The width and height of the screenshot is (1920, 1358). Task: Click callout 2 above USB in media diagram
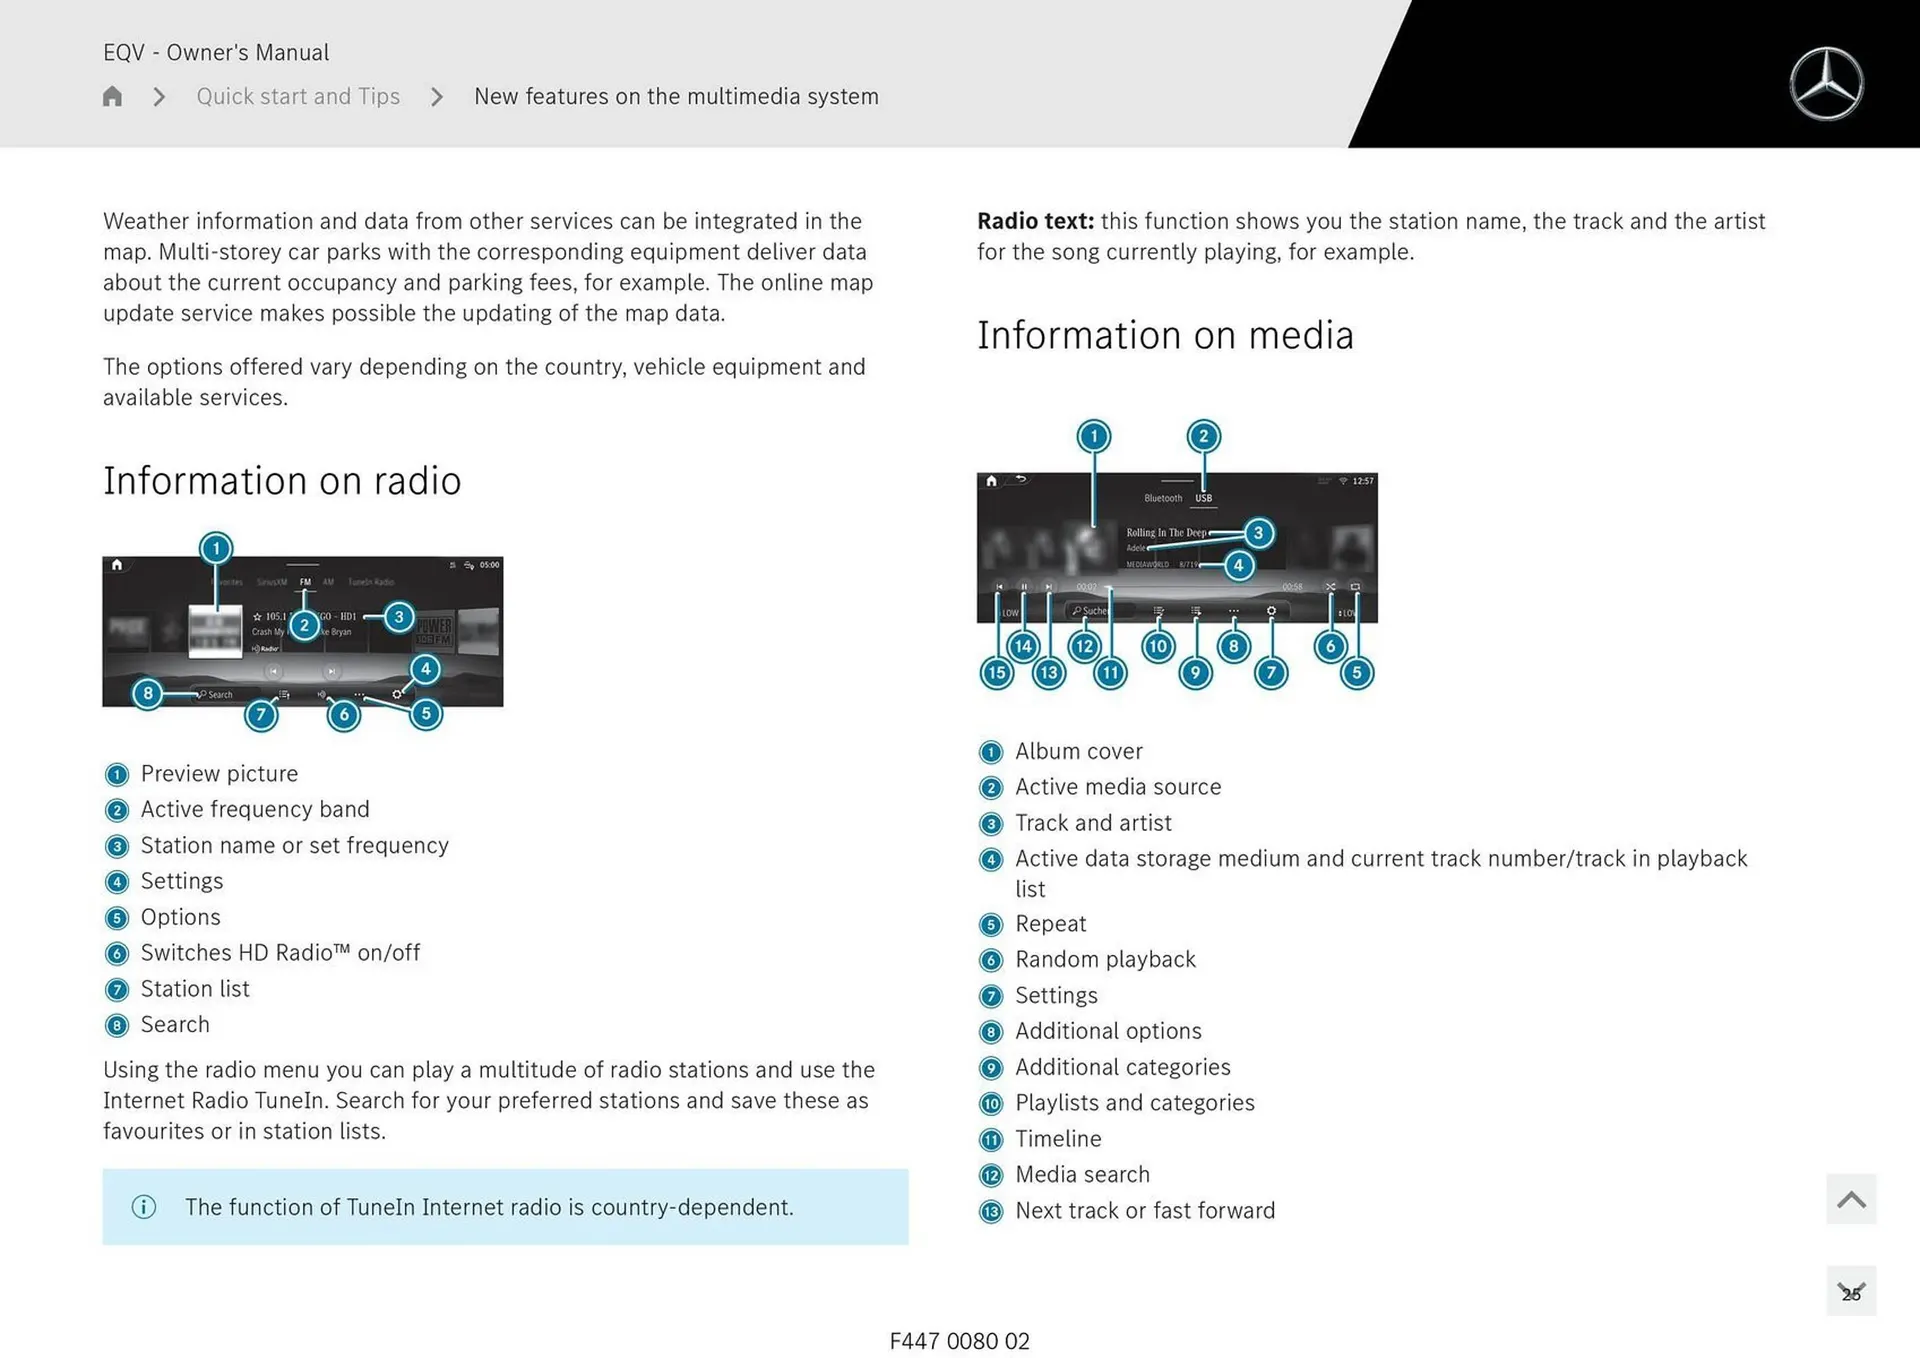(1203, 436)
